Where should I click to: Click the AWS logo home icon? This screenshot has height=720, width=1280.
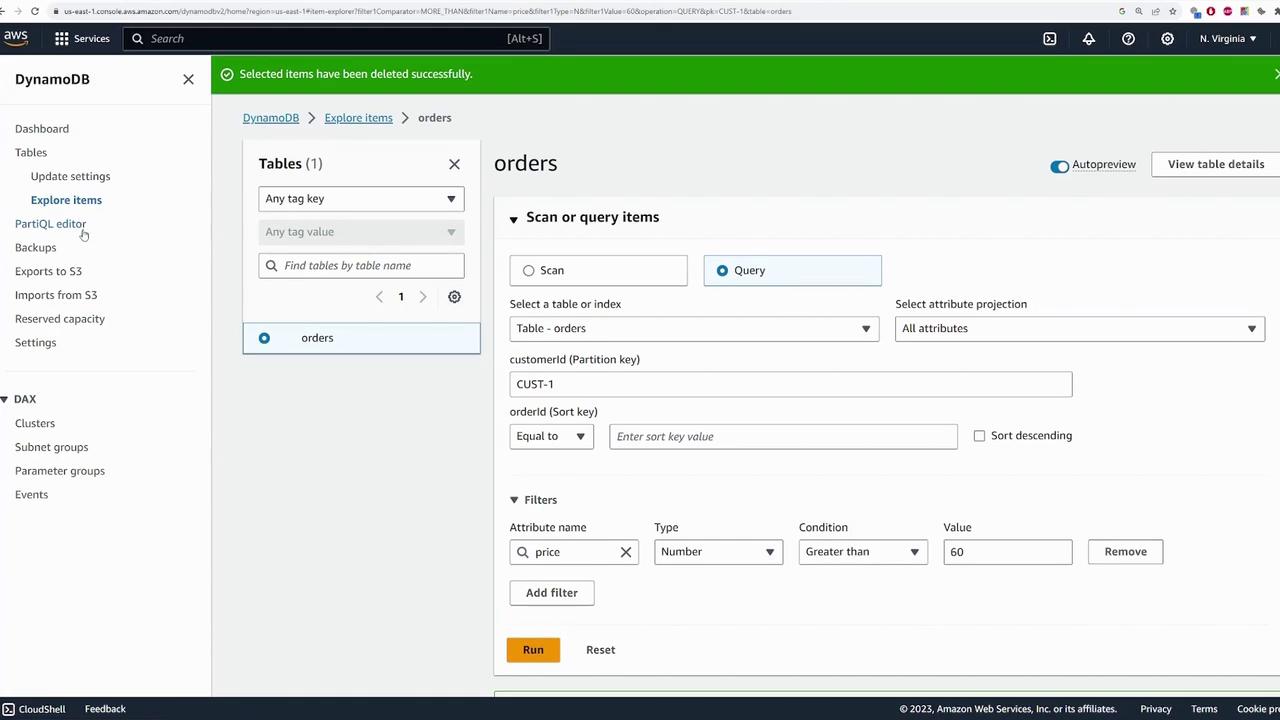[16, 38]
